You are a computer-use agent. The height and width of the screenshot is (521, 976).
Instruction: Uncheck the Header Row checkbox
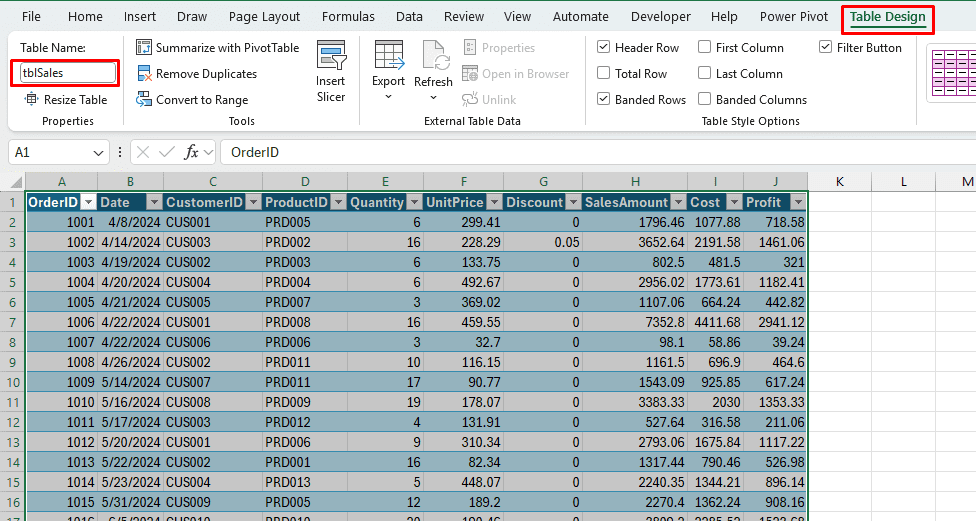[604, 48]
